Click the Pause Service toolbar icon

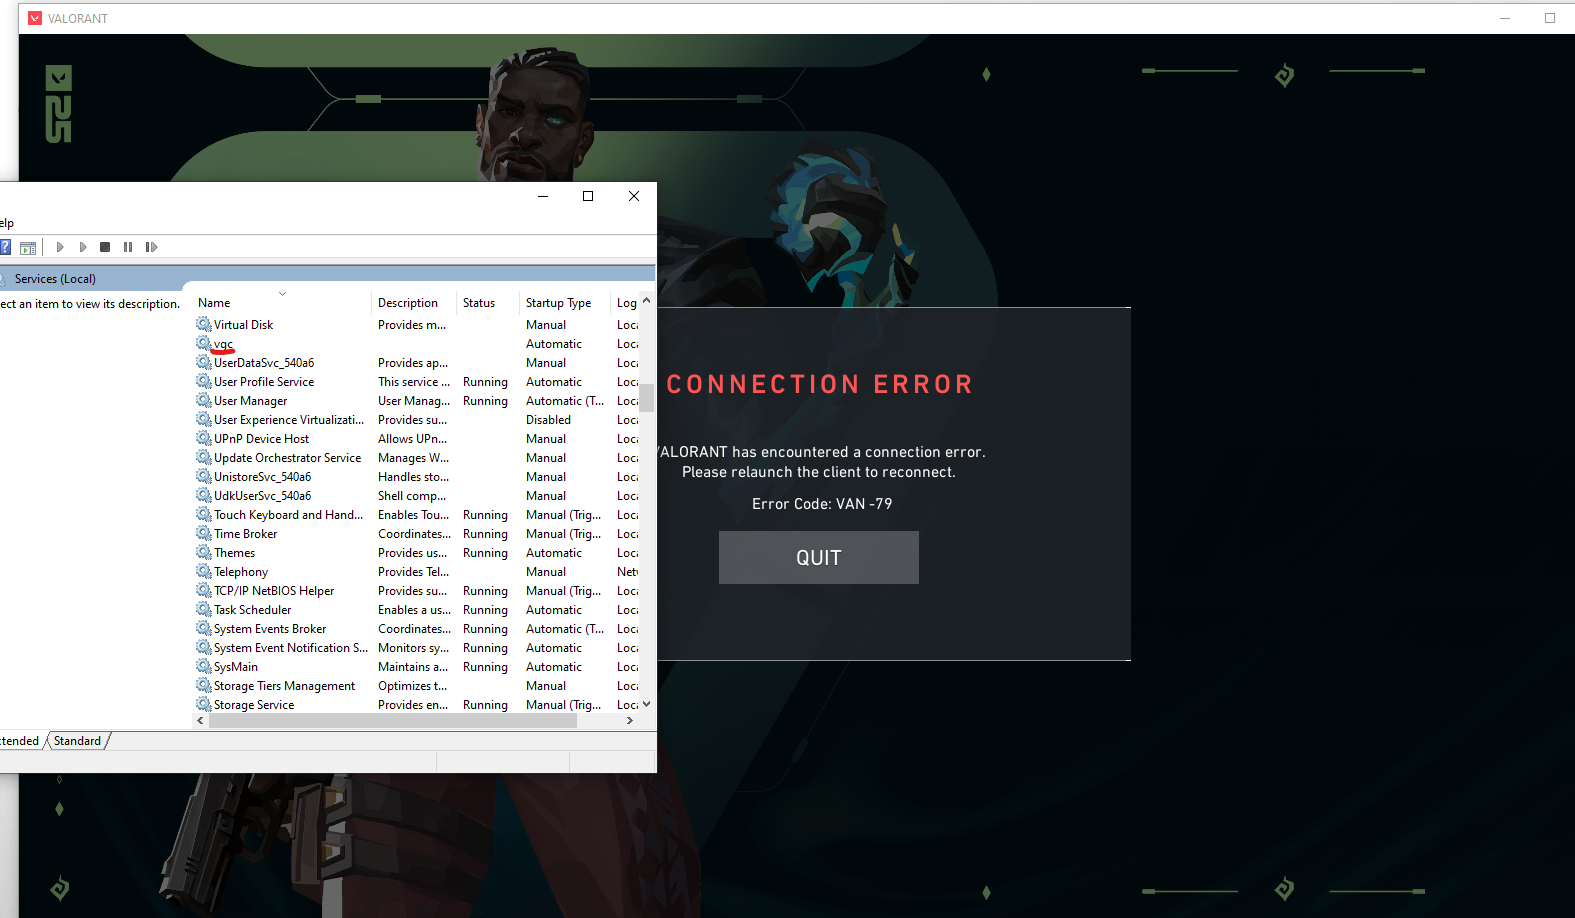pos(128,247)
